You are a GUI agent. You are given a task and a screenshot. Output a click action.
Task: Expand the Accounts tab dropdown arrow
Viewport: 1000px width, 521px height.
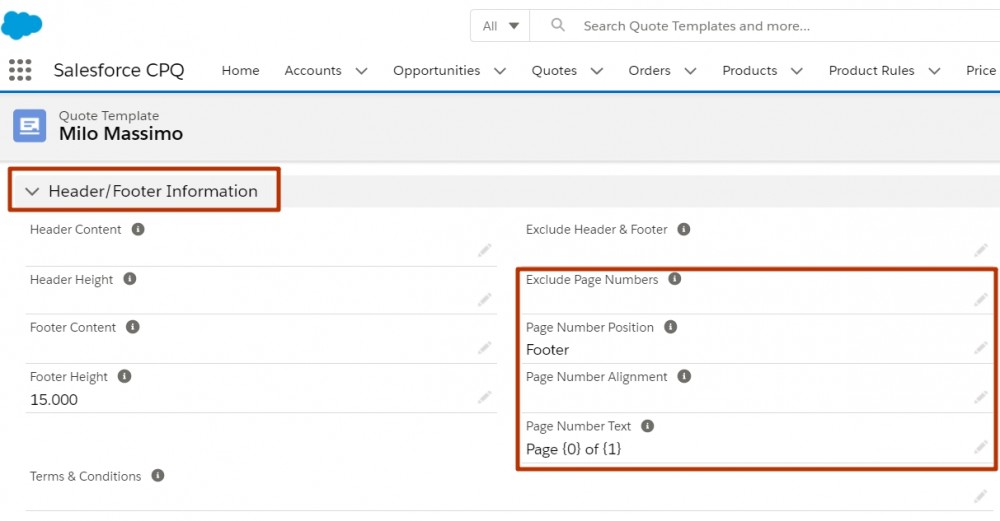pyautogui.click(x=362, y=71)
